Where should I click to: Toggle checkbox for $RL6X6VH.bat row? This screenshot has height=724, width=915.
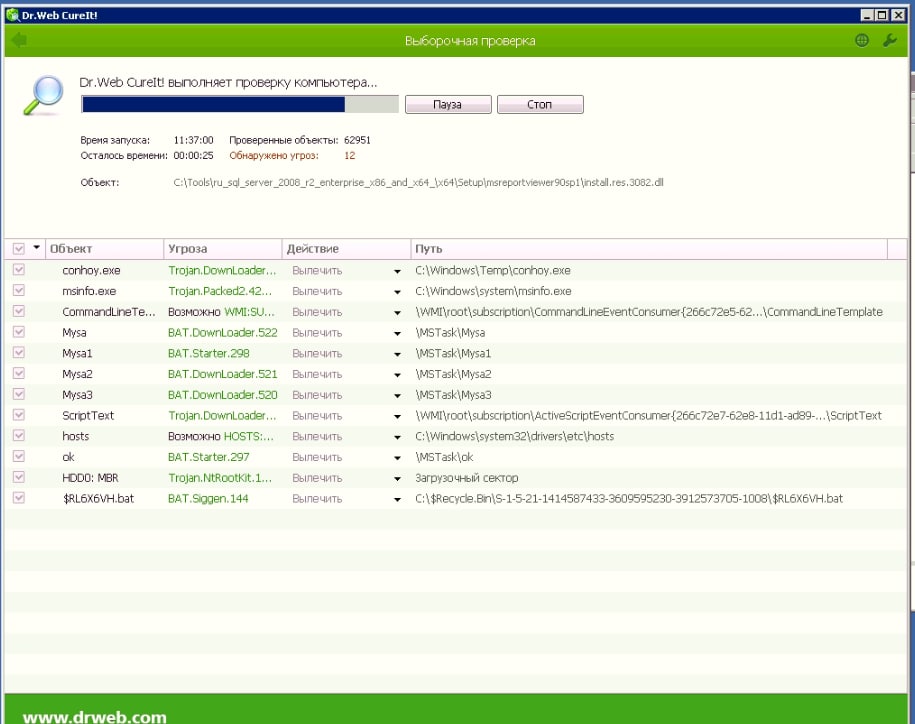click(x=19, y=498)
